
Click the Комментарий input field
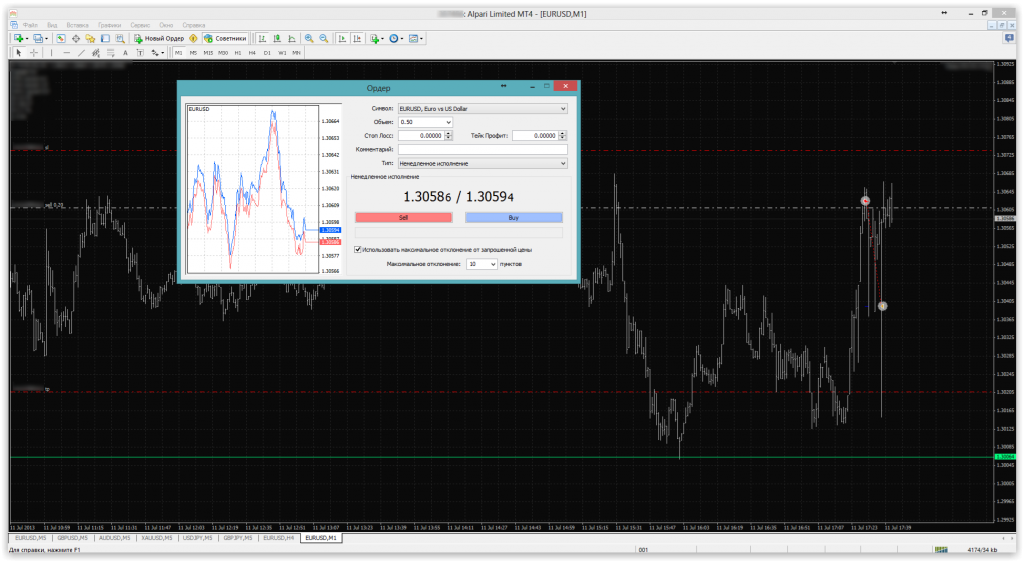(482, 149)
